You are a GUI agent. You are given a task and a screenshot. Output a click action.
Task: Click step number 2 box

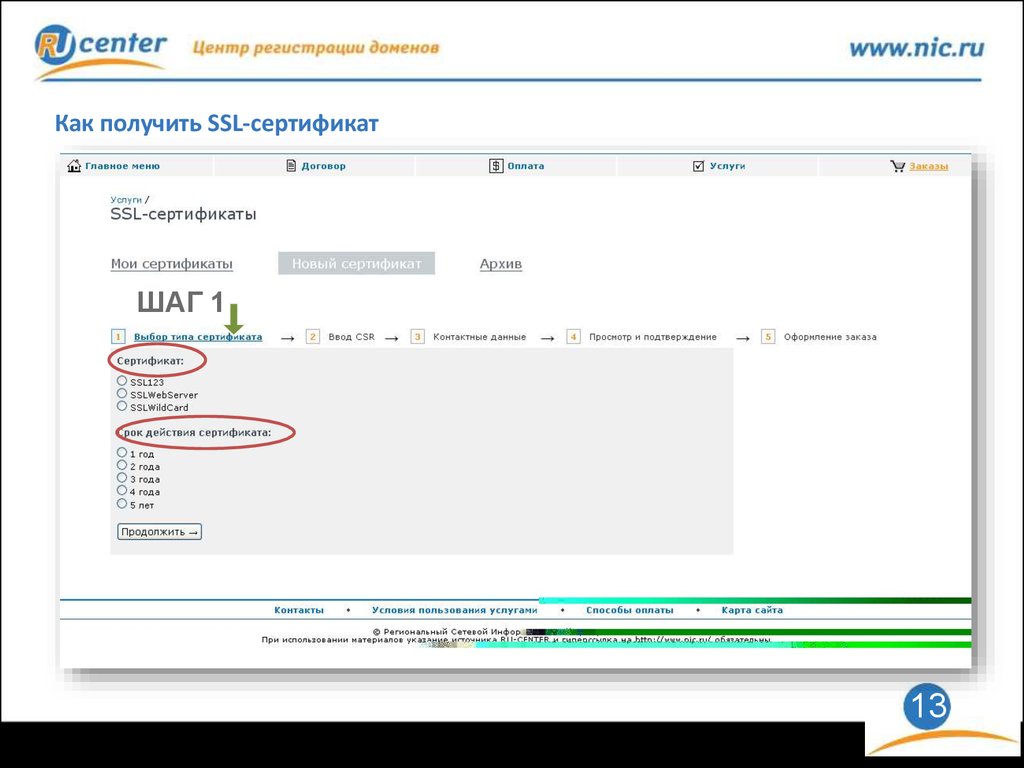coord(313,337)
